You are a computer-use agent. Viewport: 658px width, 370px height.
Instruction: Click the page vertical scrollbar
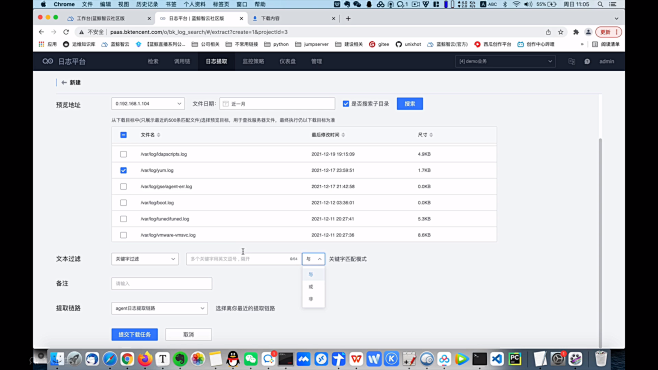coord(600,243)
